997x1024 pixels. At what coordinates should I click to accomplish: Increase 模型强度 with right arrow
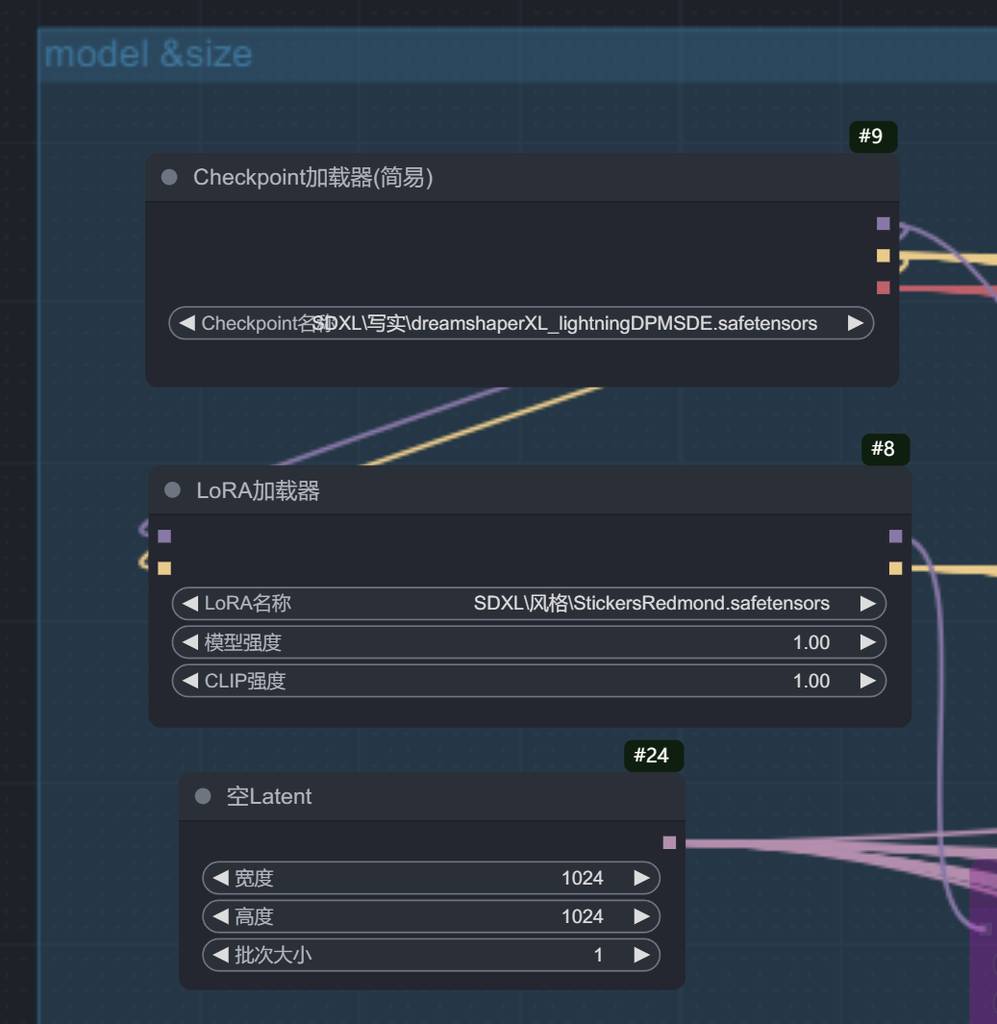click(867, 642)
